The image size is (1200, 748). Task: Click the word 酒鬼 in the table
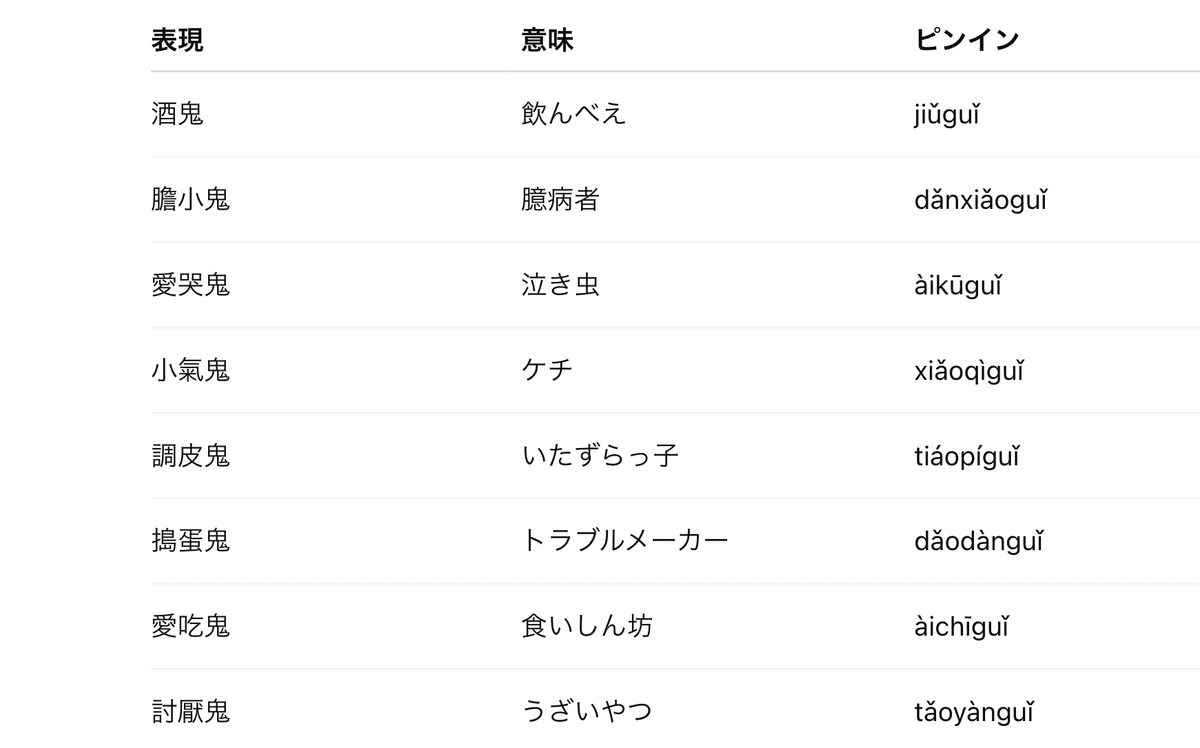click(177, 114)
